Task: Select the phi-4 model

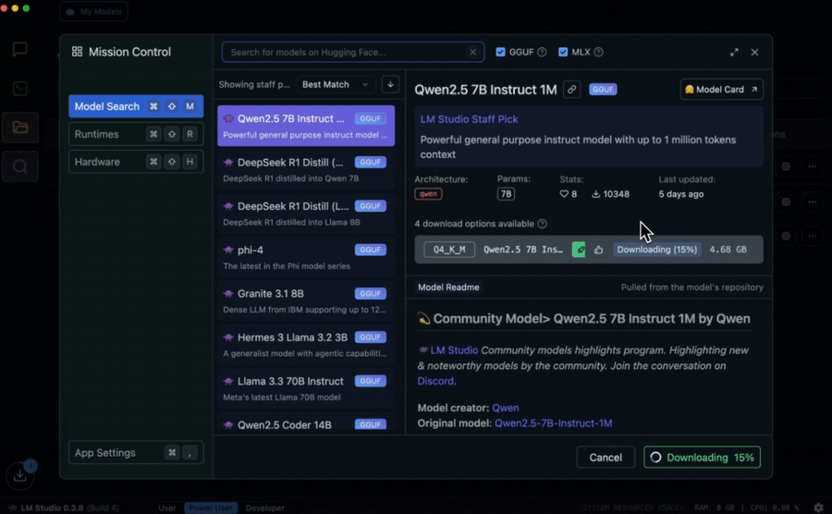Action: 306,257
